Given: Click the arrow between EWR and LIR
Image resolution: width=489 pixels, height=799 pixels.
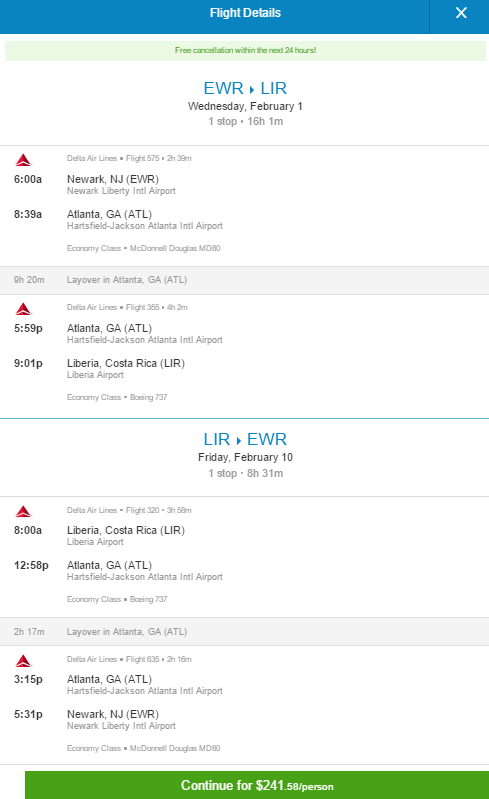Looking at the screenshot, I should coord(252,90).
